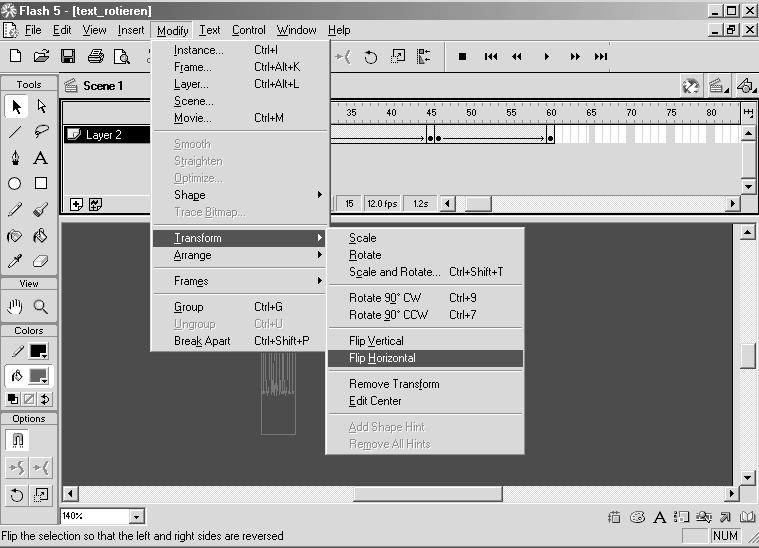Choose Flip Vertical menu entry
This screenshot has height=548, width=759.
[425, 341]
